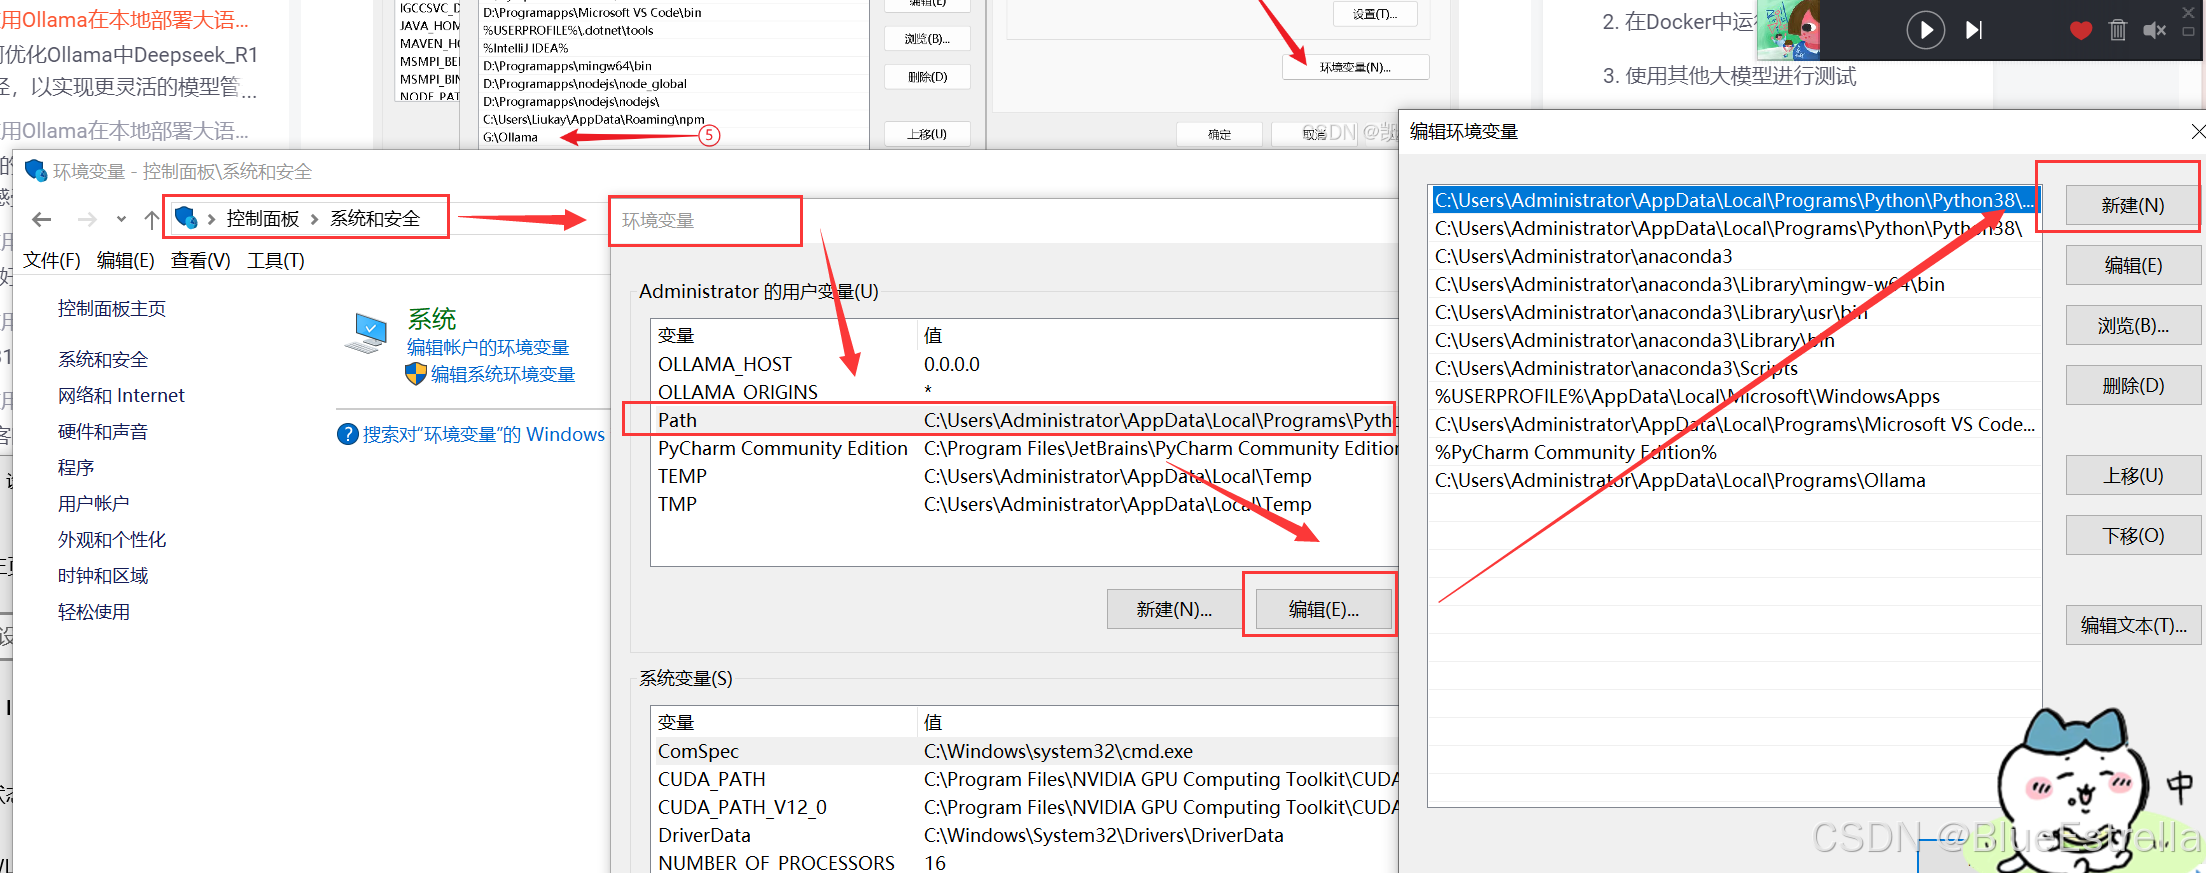
Task: Select the Path user variable row
Action: [1023, 420]
